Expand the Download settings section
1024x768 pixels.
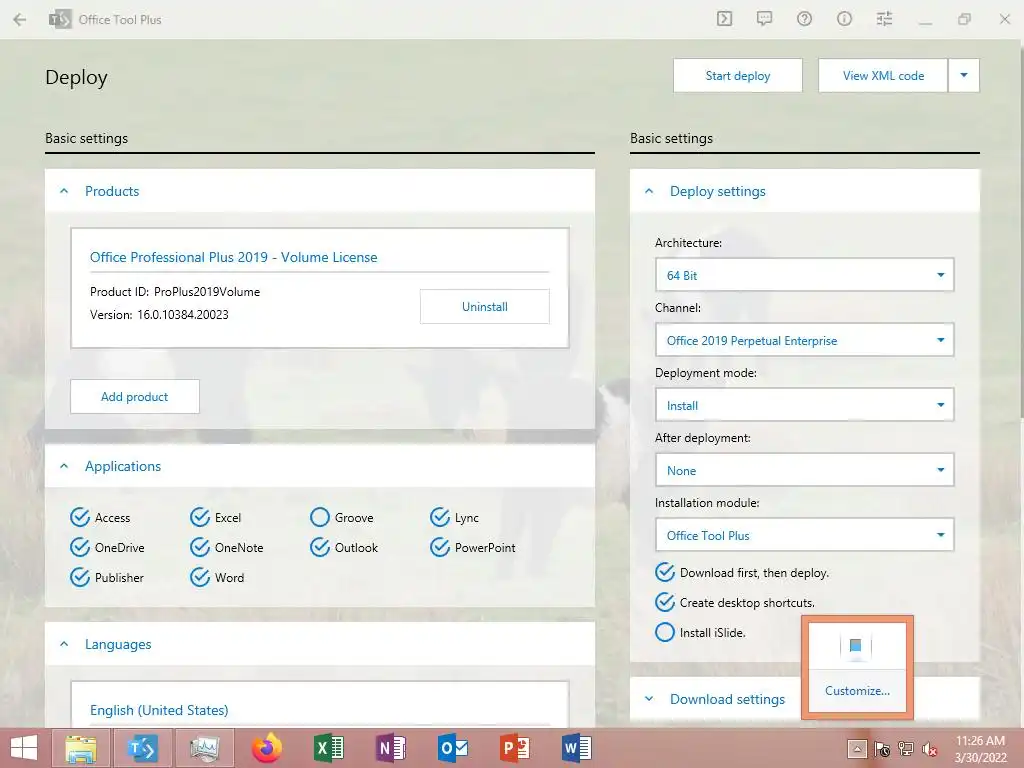click(649, 699)
